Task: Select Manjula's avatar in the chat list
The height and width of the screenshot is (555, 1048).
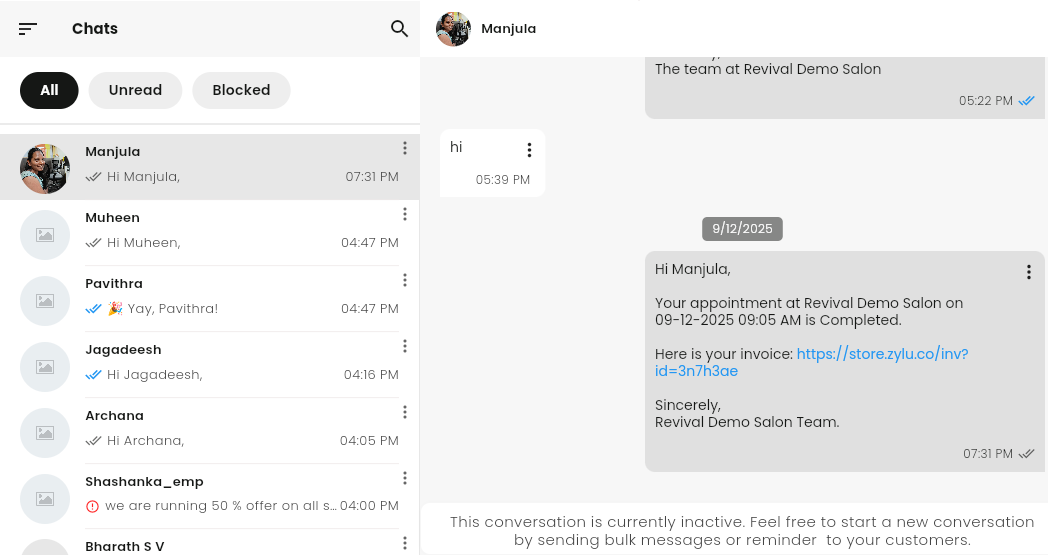Action: click(45, 168)
